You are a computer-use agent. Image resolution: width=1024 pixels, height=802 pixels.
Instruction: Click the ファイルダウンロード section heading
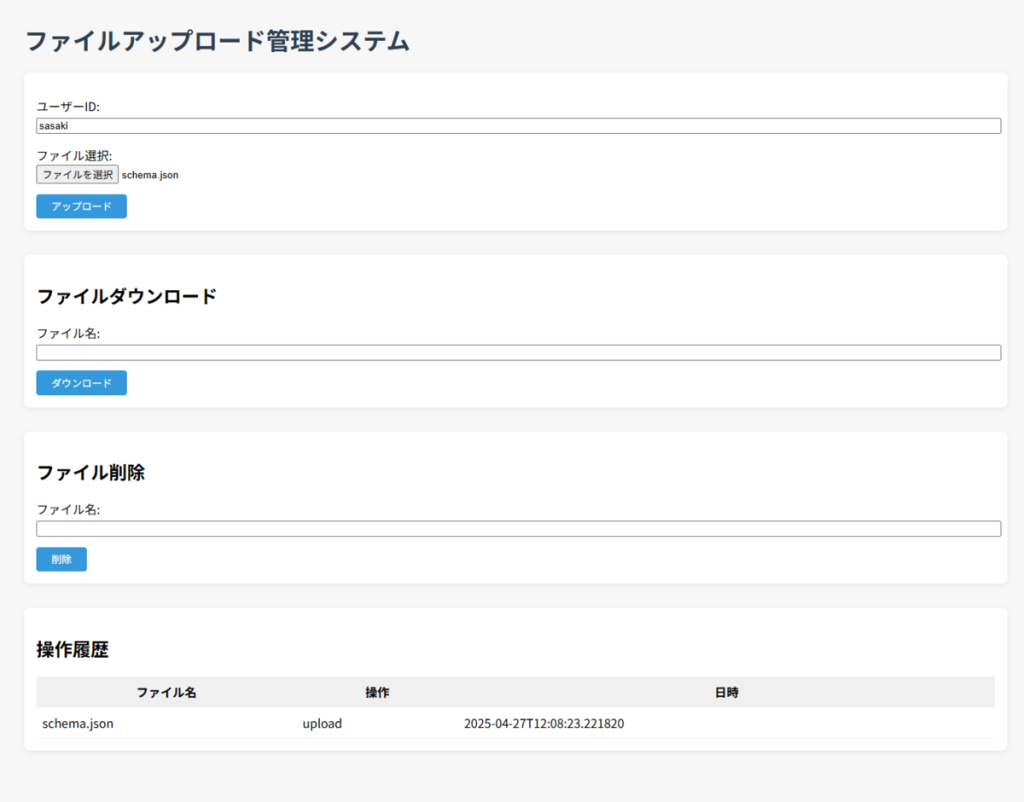point(126,296)
